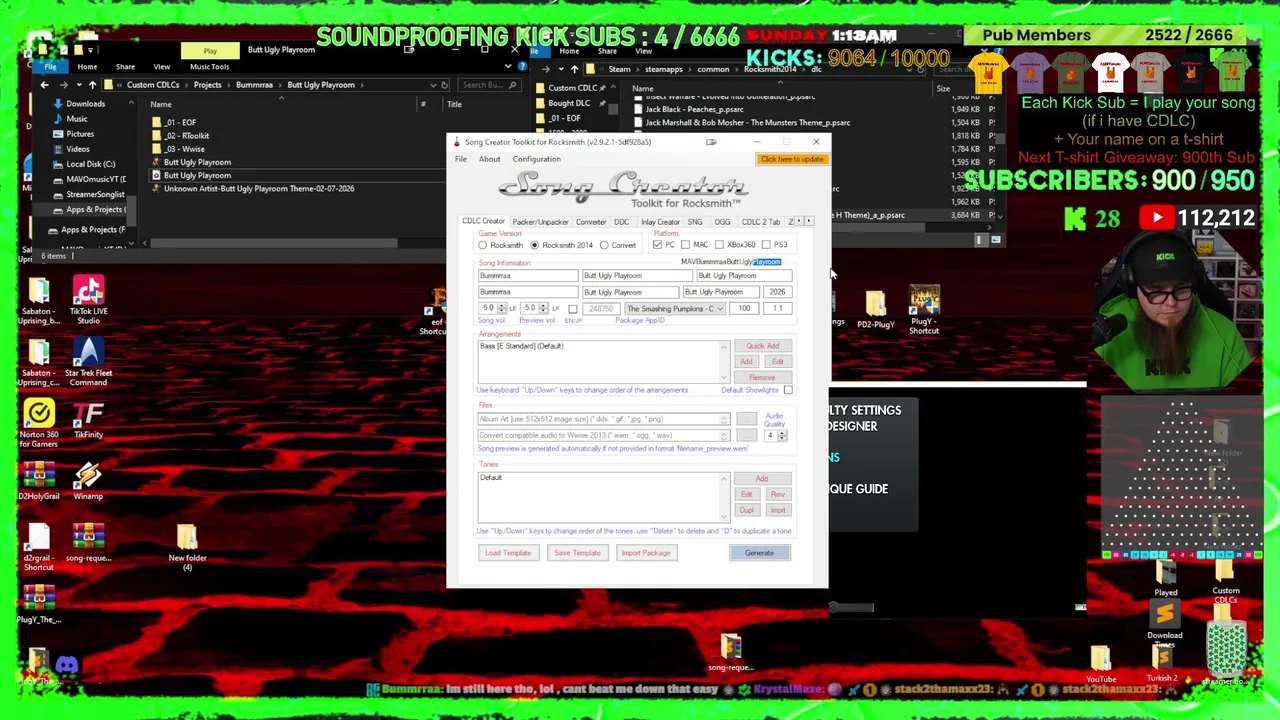Open recent locations dropdown in left explorer

click(77, 85)
